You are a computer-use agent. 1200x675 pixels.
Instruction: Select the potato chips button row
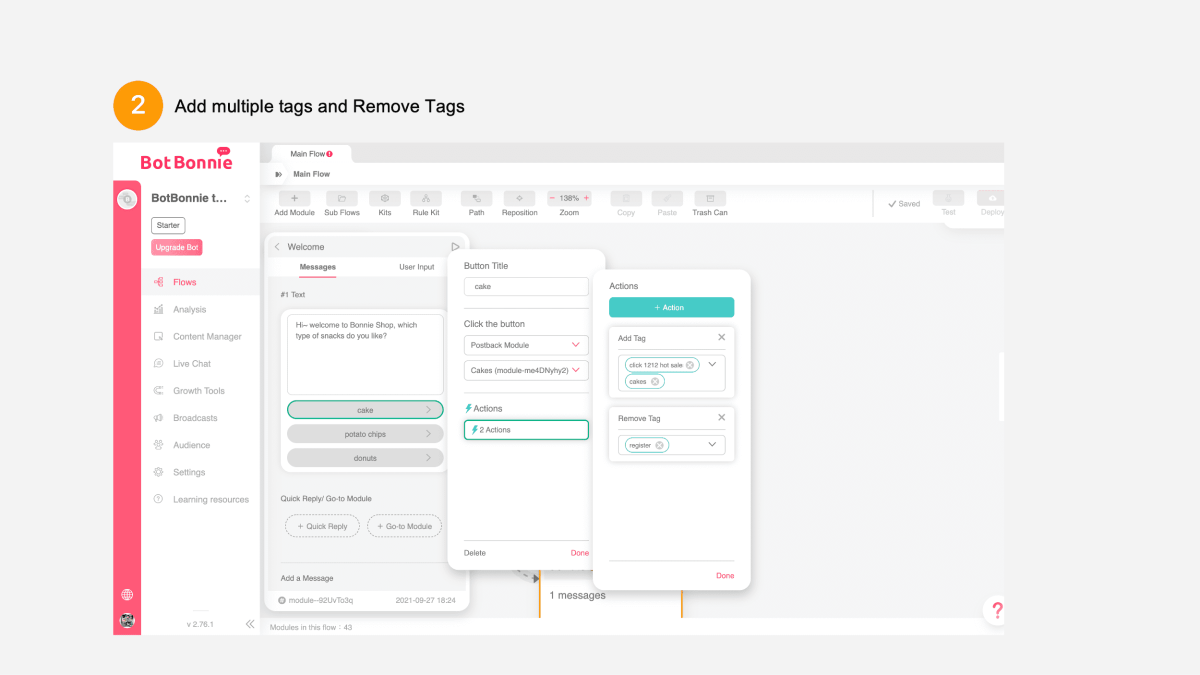[x=365, y=434]
